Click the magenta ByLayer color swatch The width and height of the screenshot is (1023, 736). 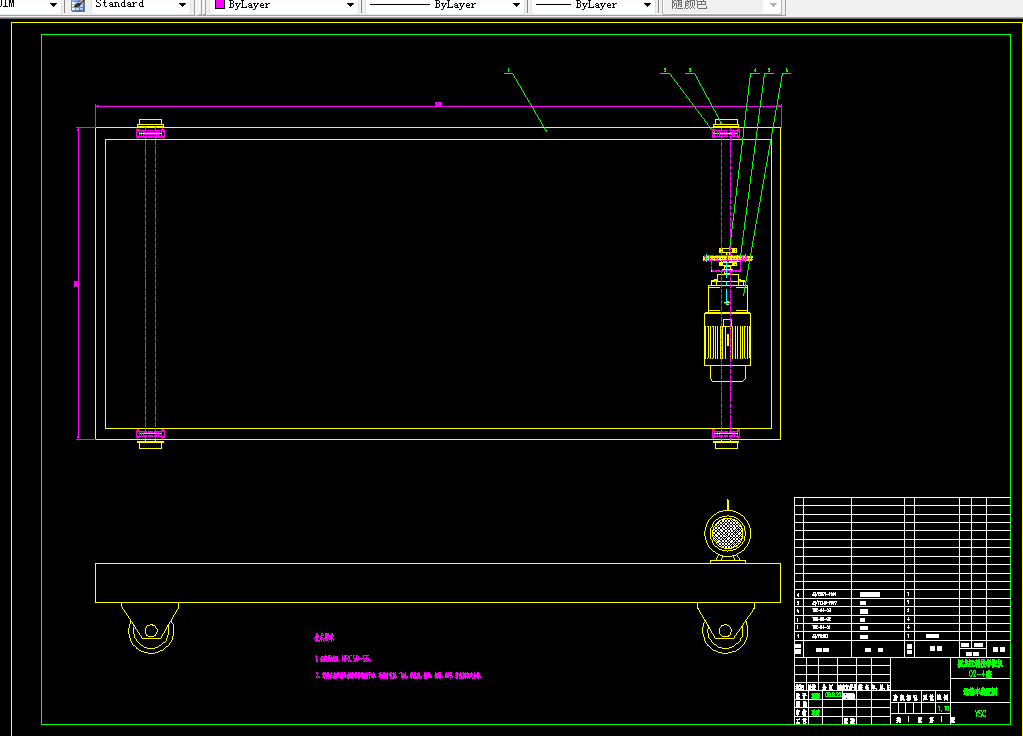(x=220, y=5)
